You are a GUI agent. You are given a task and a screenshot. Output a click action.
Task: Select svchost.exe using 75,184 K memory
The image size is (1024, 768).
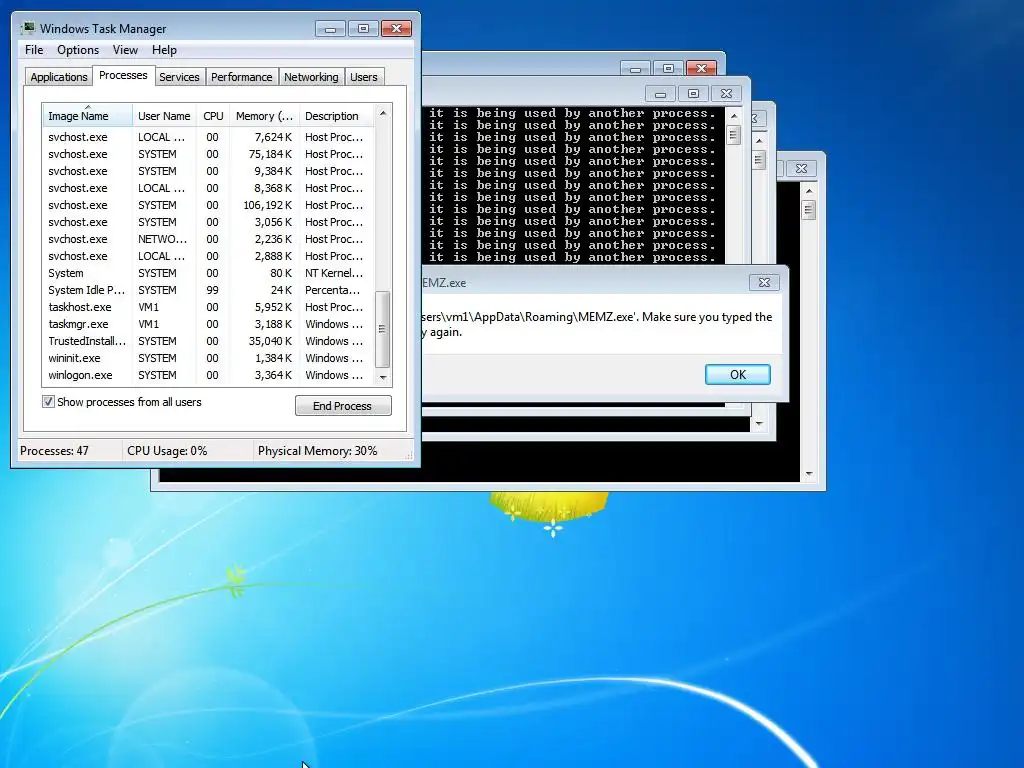click(x=208, y=154)
